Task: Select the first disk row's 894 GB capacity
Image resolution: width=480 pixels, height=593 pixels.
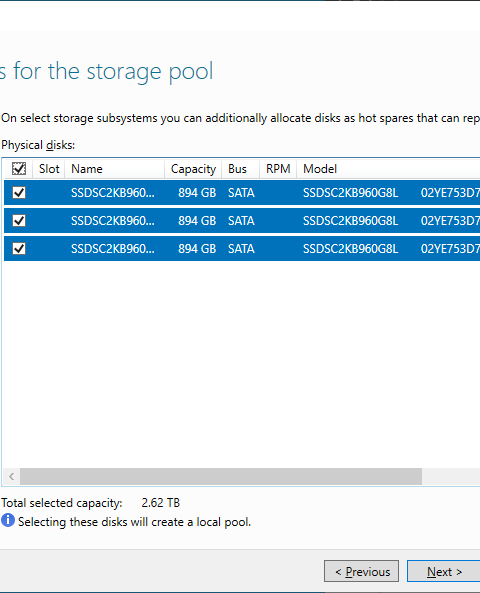Action: (x=197, y=193)
